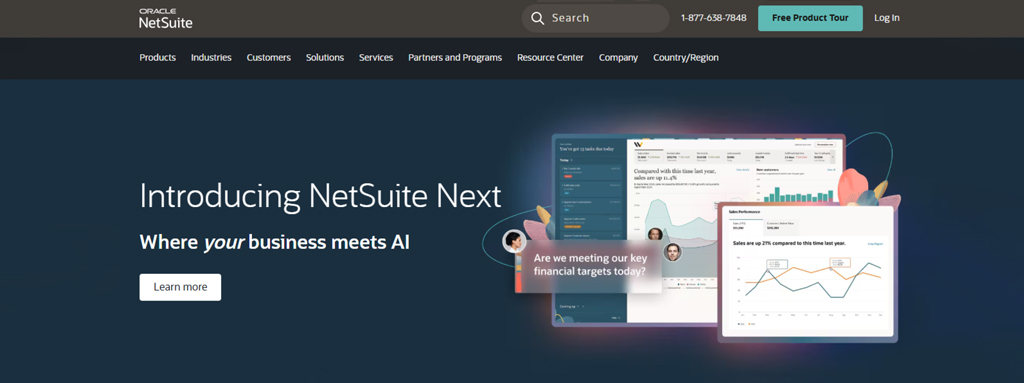1024x383 pixels.
Task: Open the Solutions menu
Action: (x=325, y=58)
